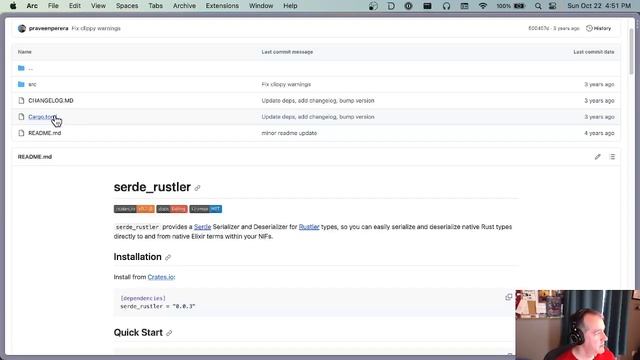The width and height of the screenshot is (640, 360).
Task: Click the license MIT badge
Action: [x=206, y=209]
